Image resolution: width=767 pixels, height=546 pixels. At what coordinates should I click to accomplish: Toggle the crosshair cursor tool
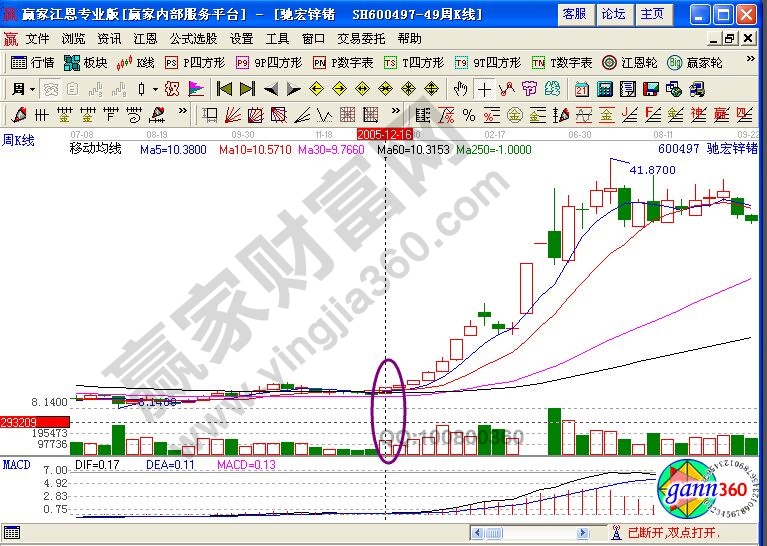pyautogui.click(x=484, y=89)
